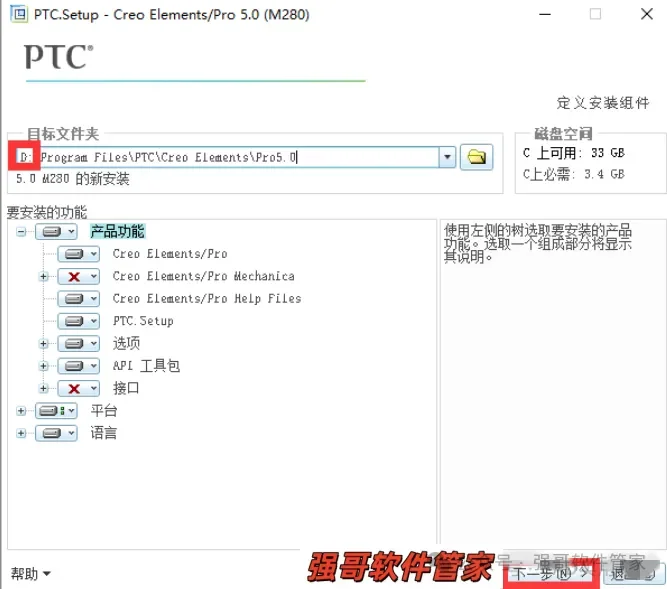
Task: Select 产品功能 tree label
Action: point(117,232)
